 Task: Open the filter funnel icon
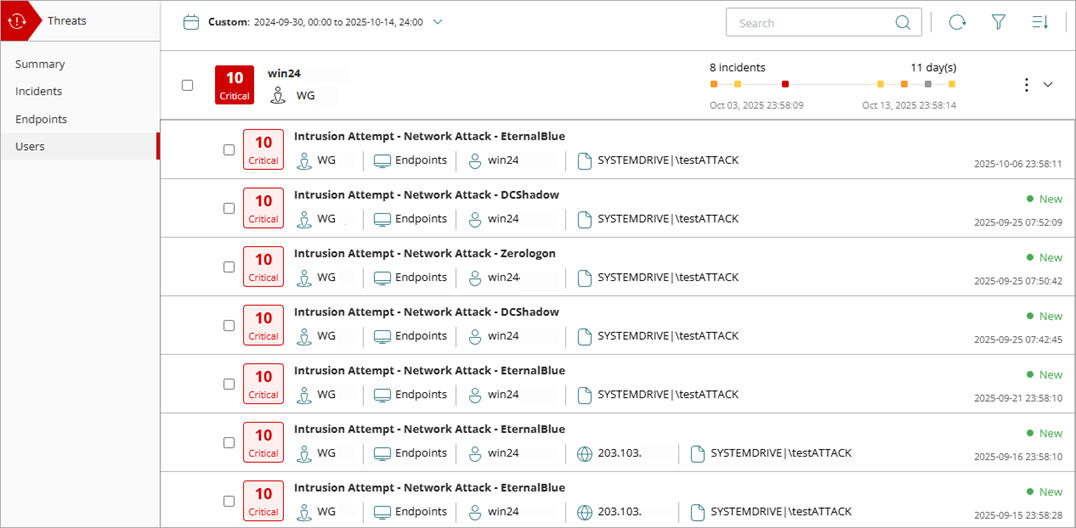pyautogui.click(x=998, y=23)
